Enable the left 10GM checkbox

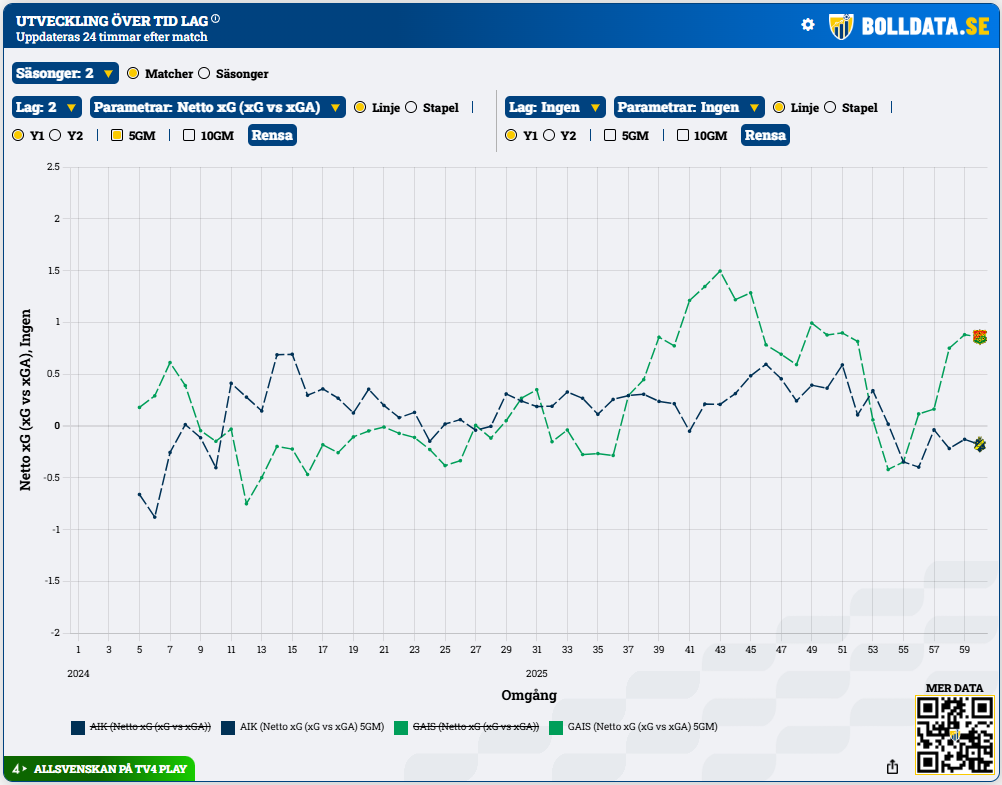(189, 135)
